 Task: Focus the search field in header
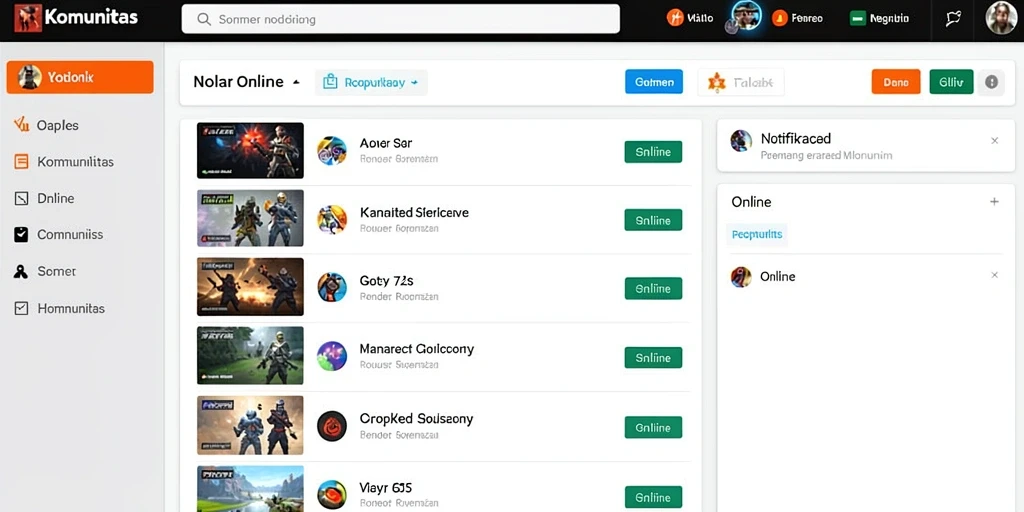(x=400, y=19)
